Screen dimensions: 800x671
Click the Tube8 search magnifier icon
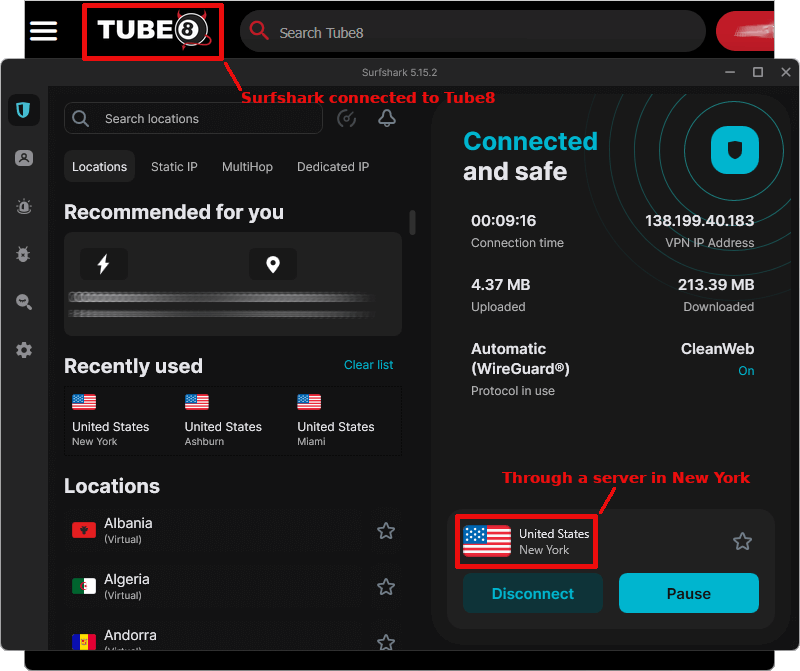pos(259,31)
